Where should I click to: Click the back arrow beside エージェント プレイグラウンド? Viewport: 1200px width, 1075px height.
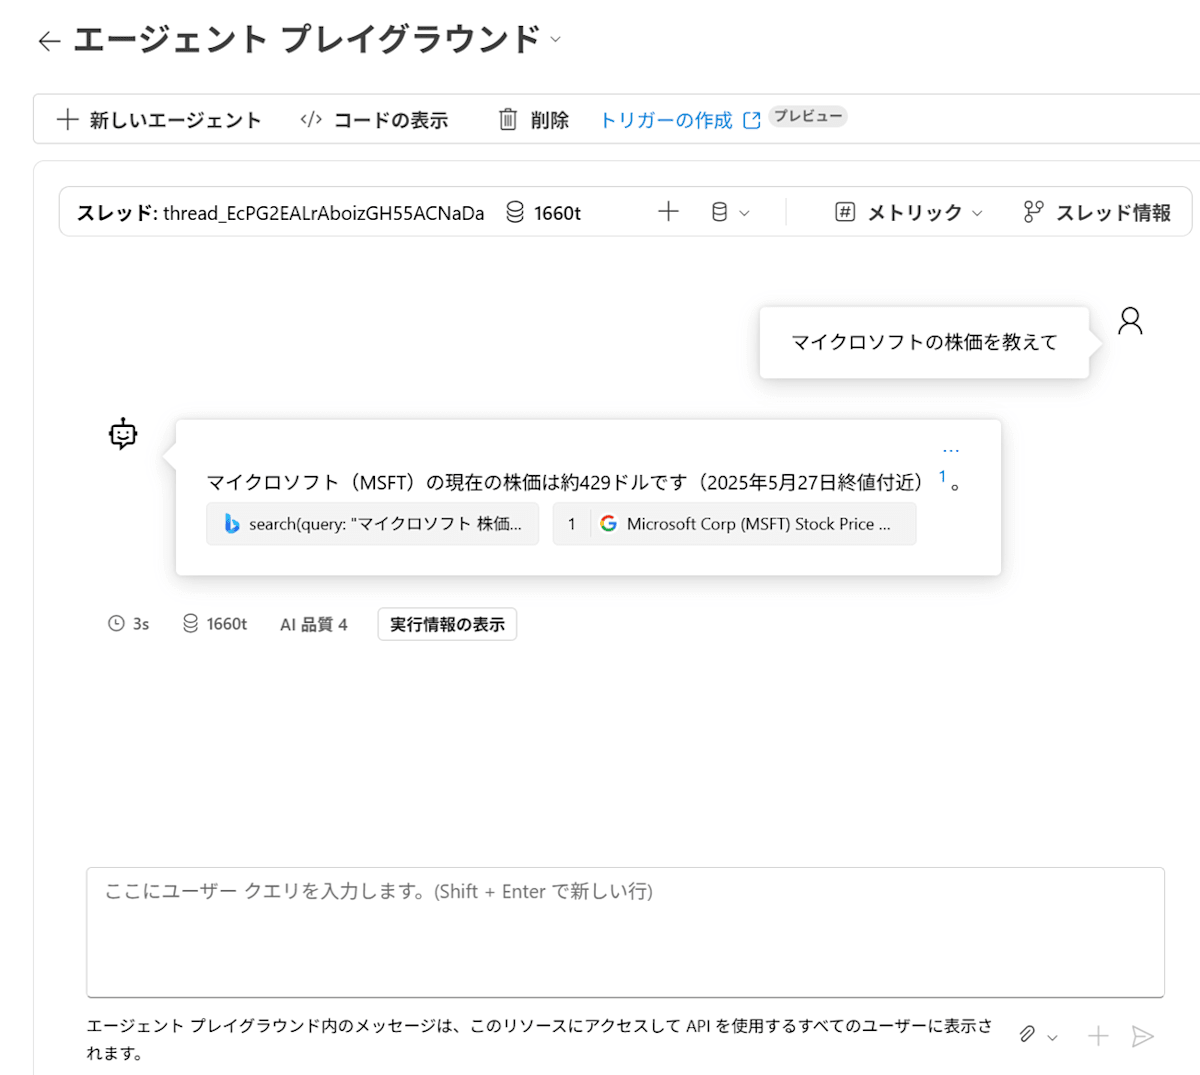(x=49, y=41)
